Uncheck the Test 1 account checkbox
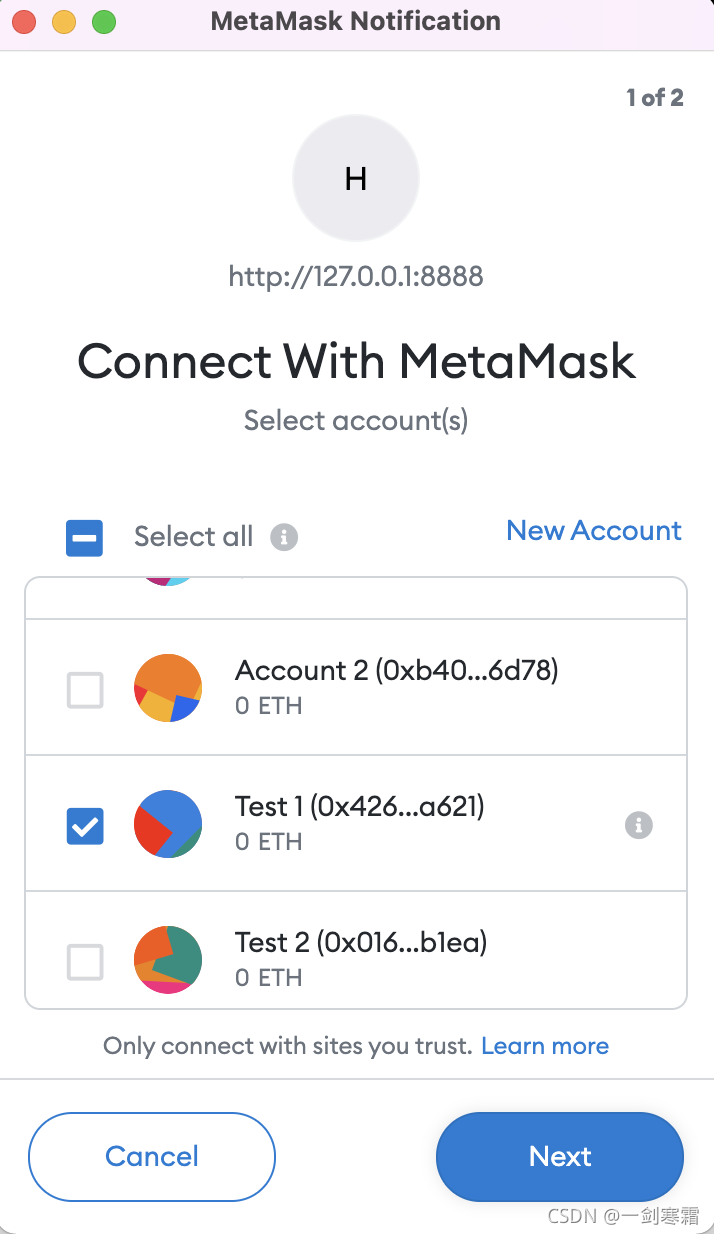This screenshot has width=714, height=1234. 85,826
